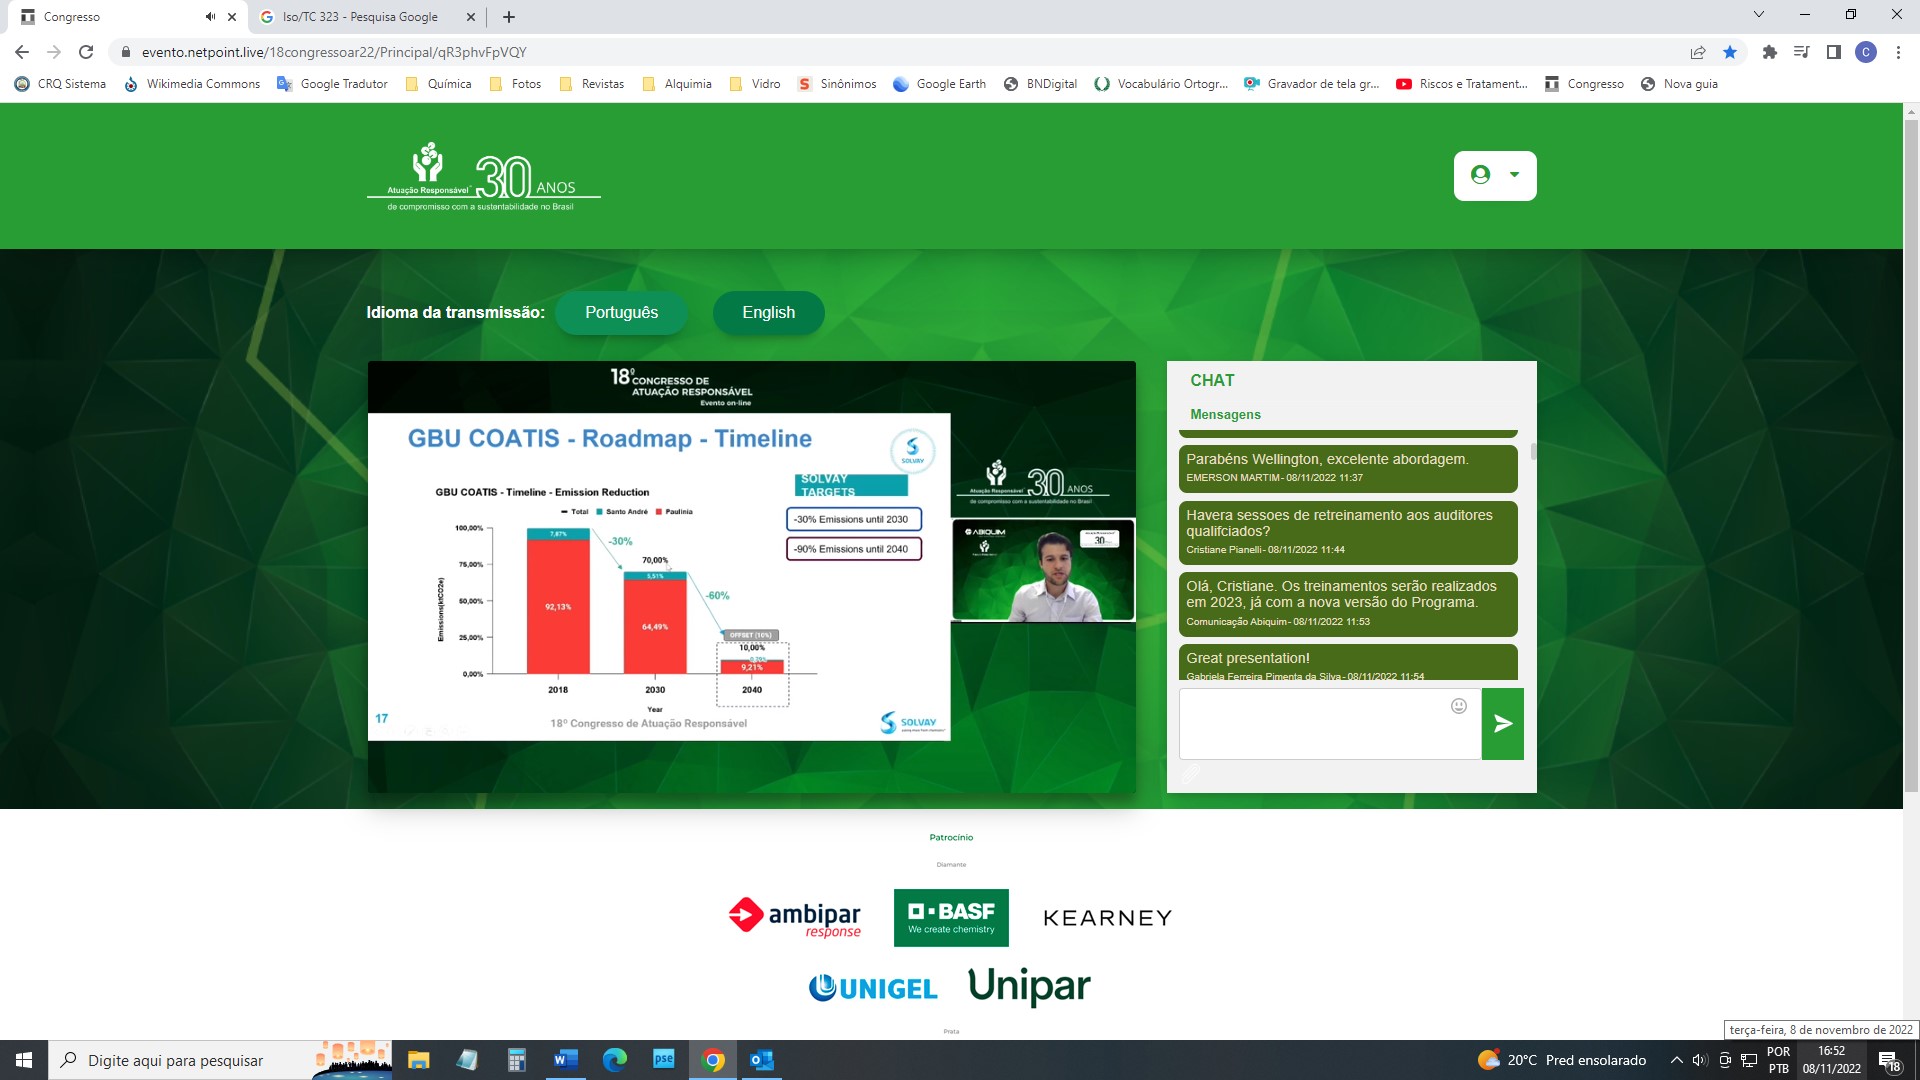Click the live video presentation player
This screenshot has width=1920, height=1080.
(752, 577)
